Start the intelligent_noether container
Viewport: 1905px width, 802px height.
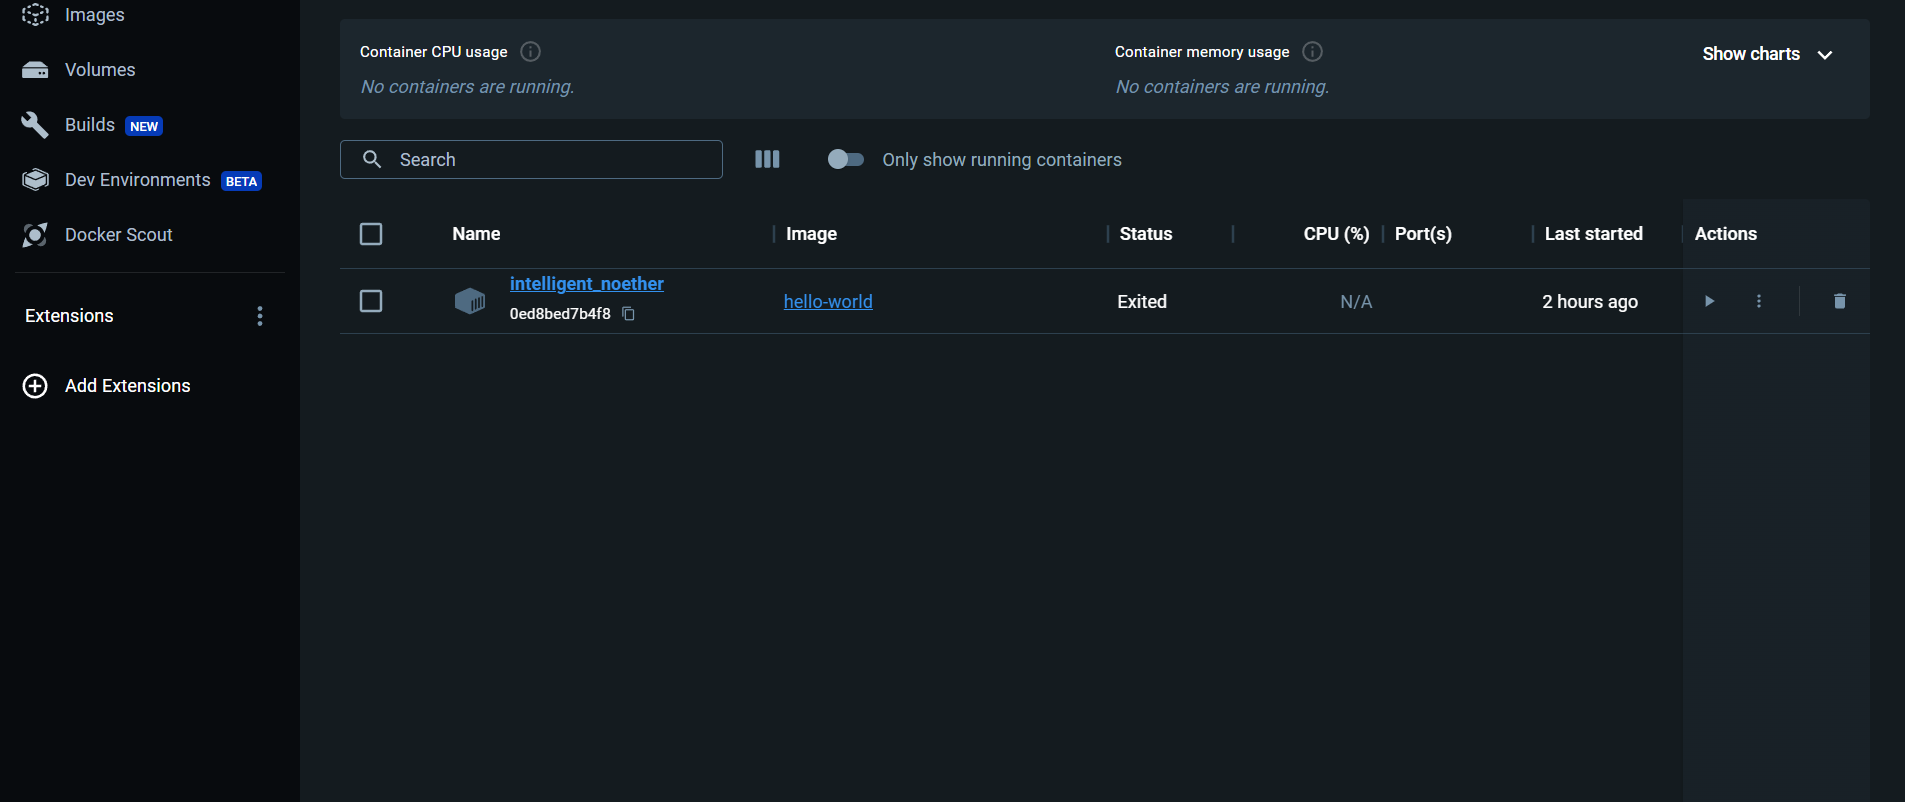tap(1709, 301)
